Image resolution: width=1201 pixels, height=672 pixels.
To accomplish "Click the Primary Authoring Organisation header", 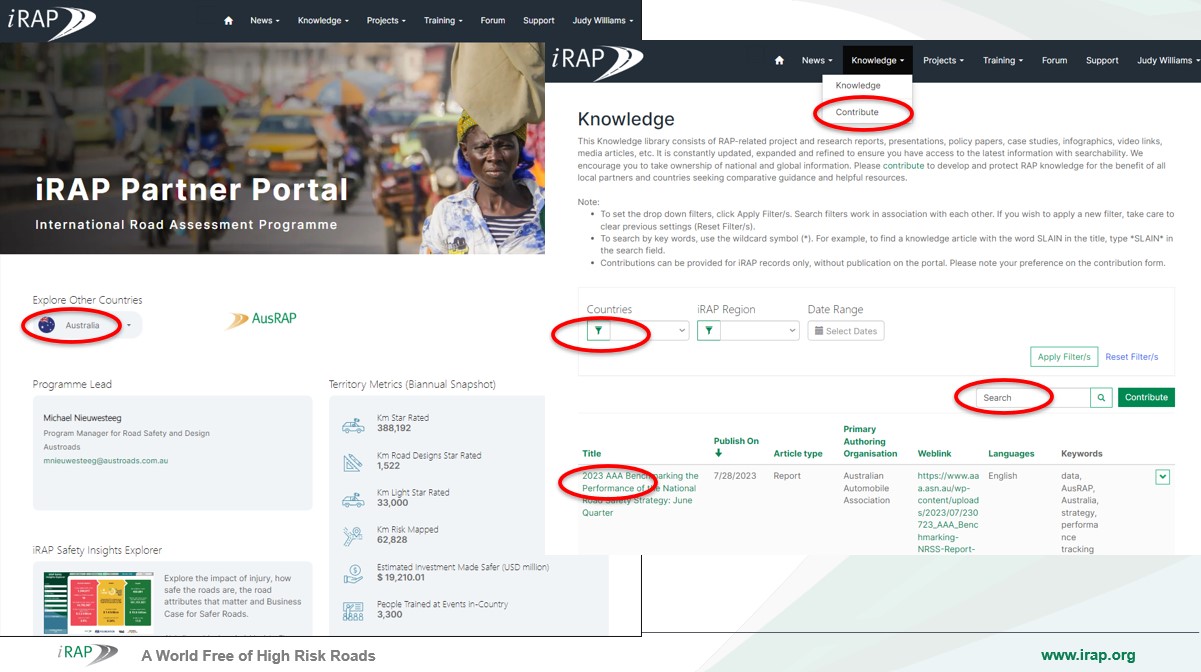I will (871, 441).
